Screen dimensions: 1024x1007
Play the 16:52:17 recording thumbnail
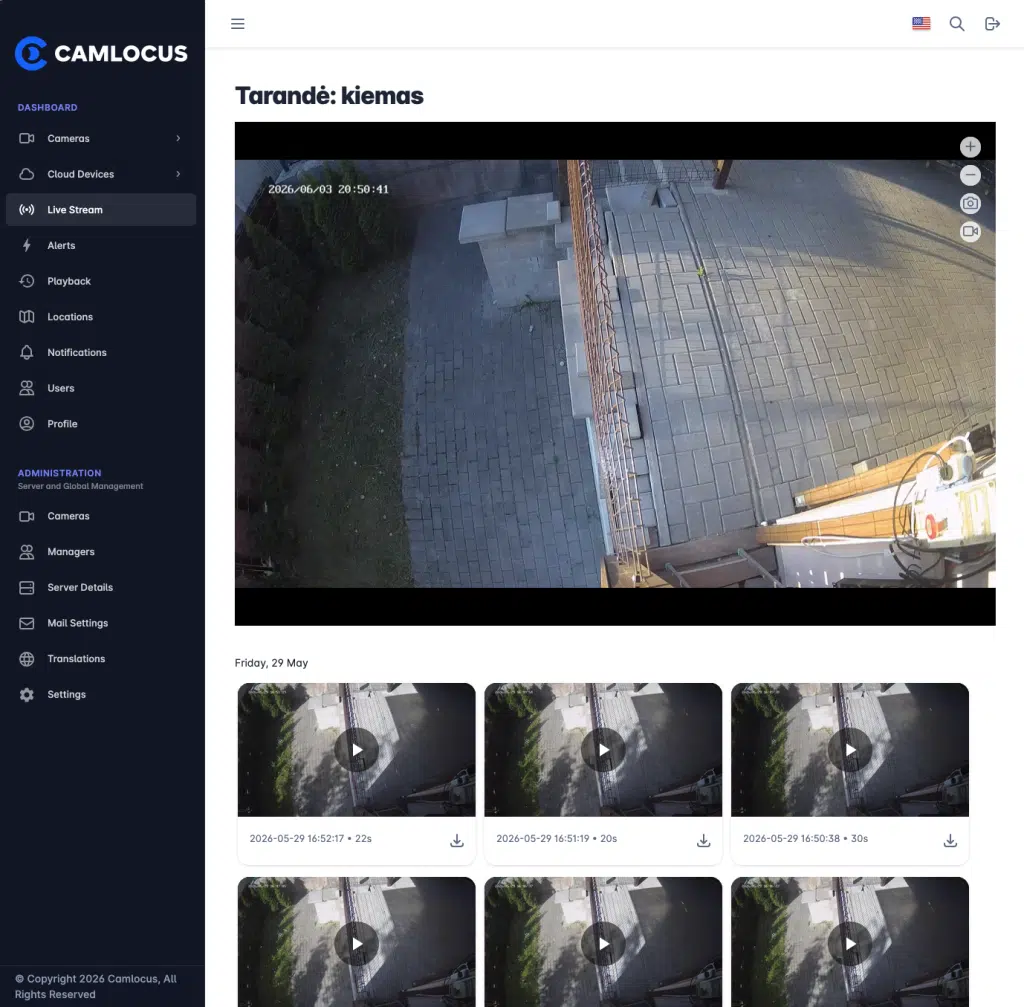tap(357, 750)
